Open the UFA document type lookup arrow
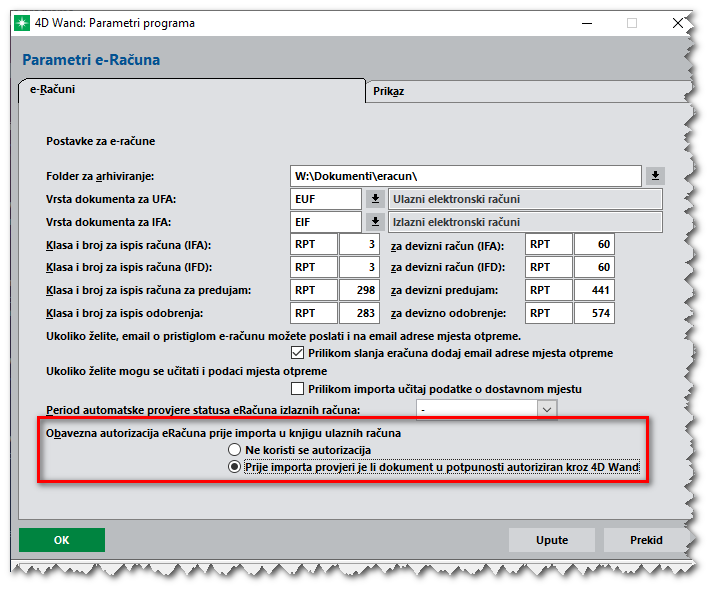This screenshot has height=592, width=713. (375, 199)
